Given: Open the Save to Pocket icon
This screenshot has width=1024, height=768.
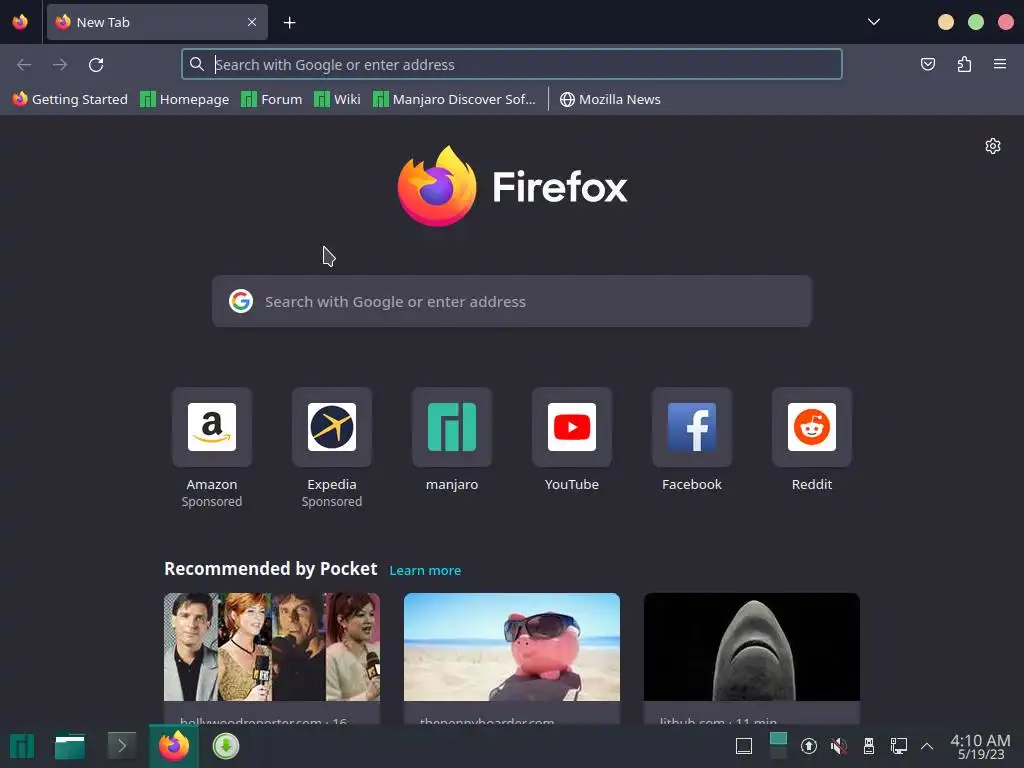Looking at the screenshot, I should [927, 64].
